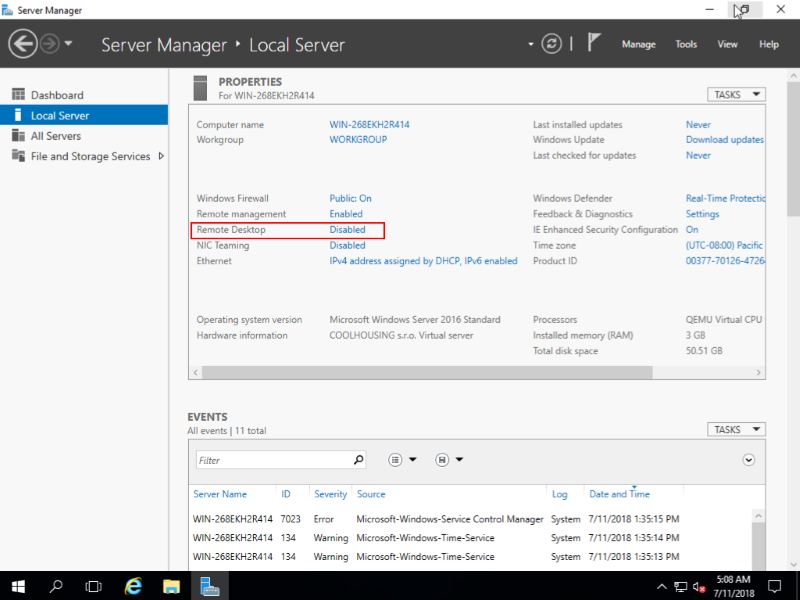Click the WORKGROUP link

[x=358, y=139]
